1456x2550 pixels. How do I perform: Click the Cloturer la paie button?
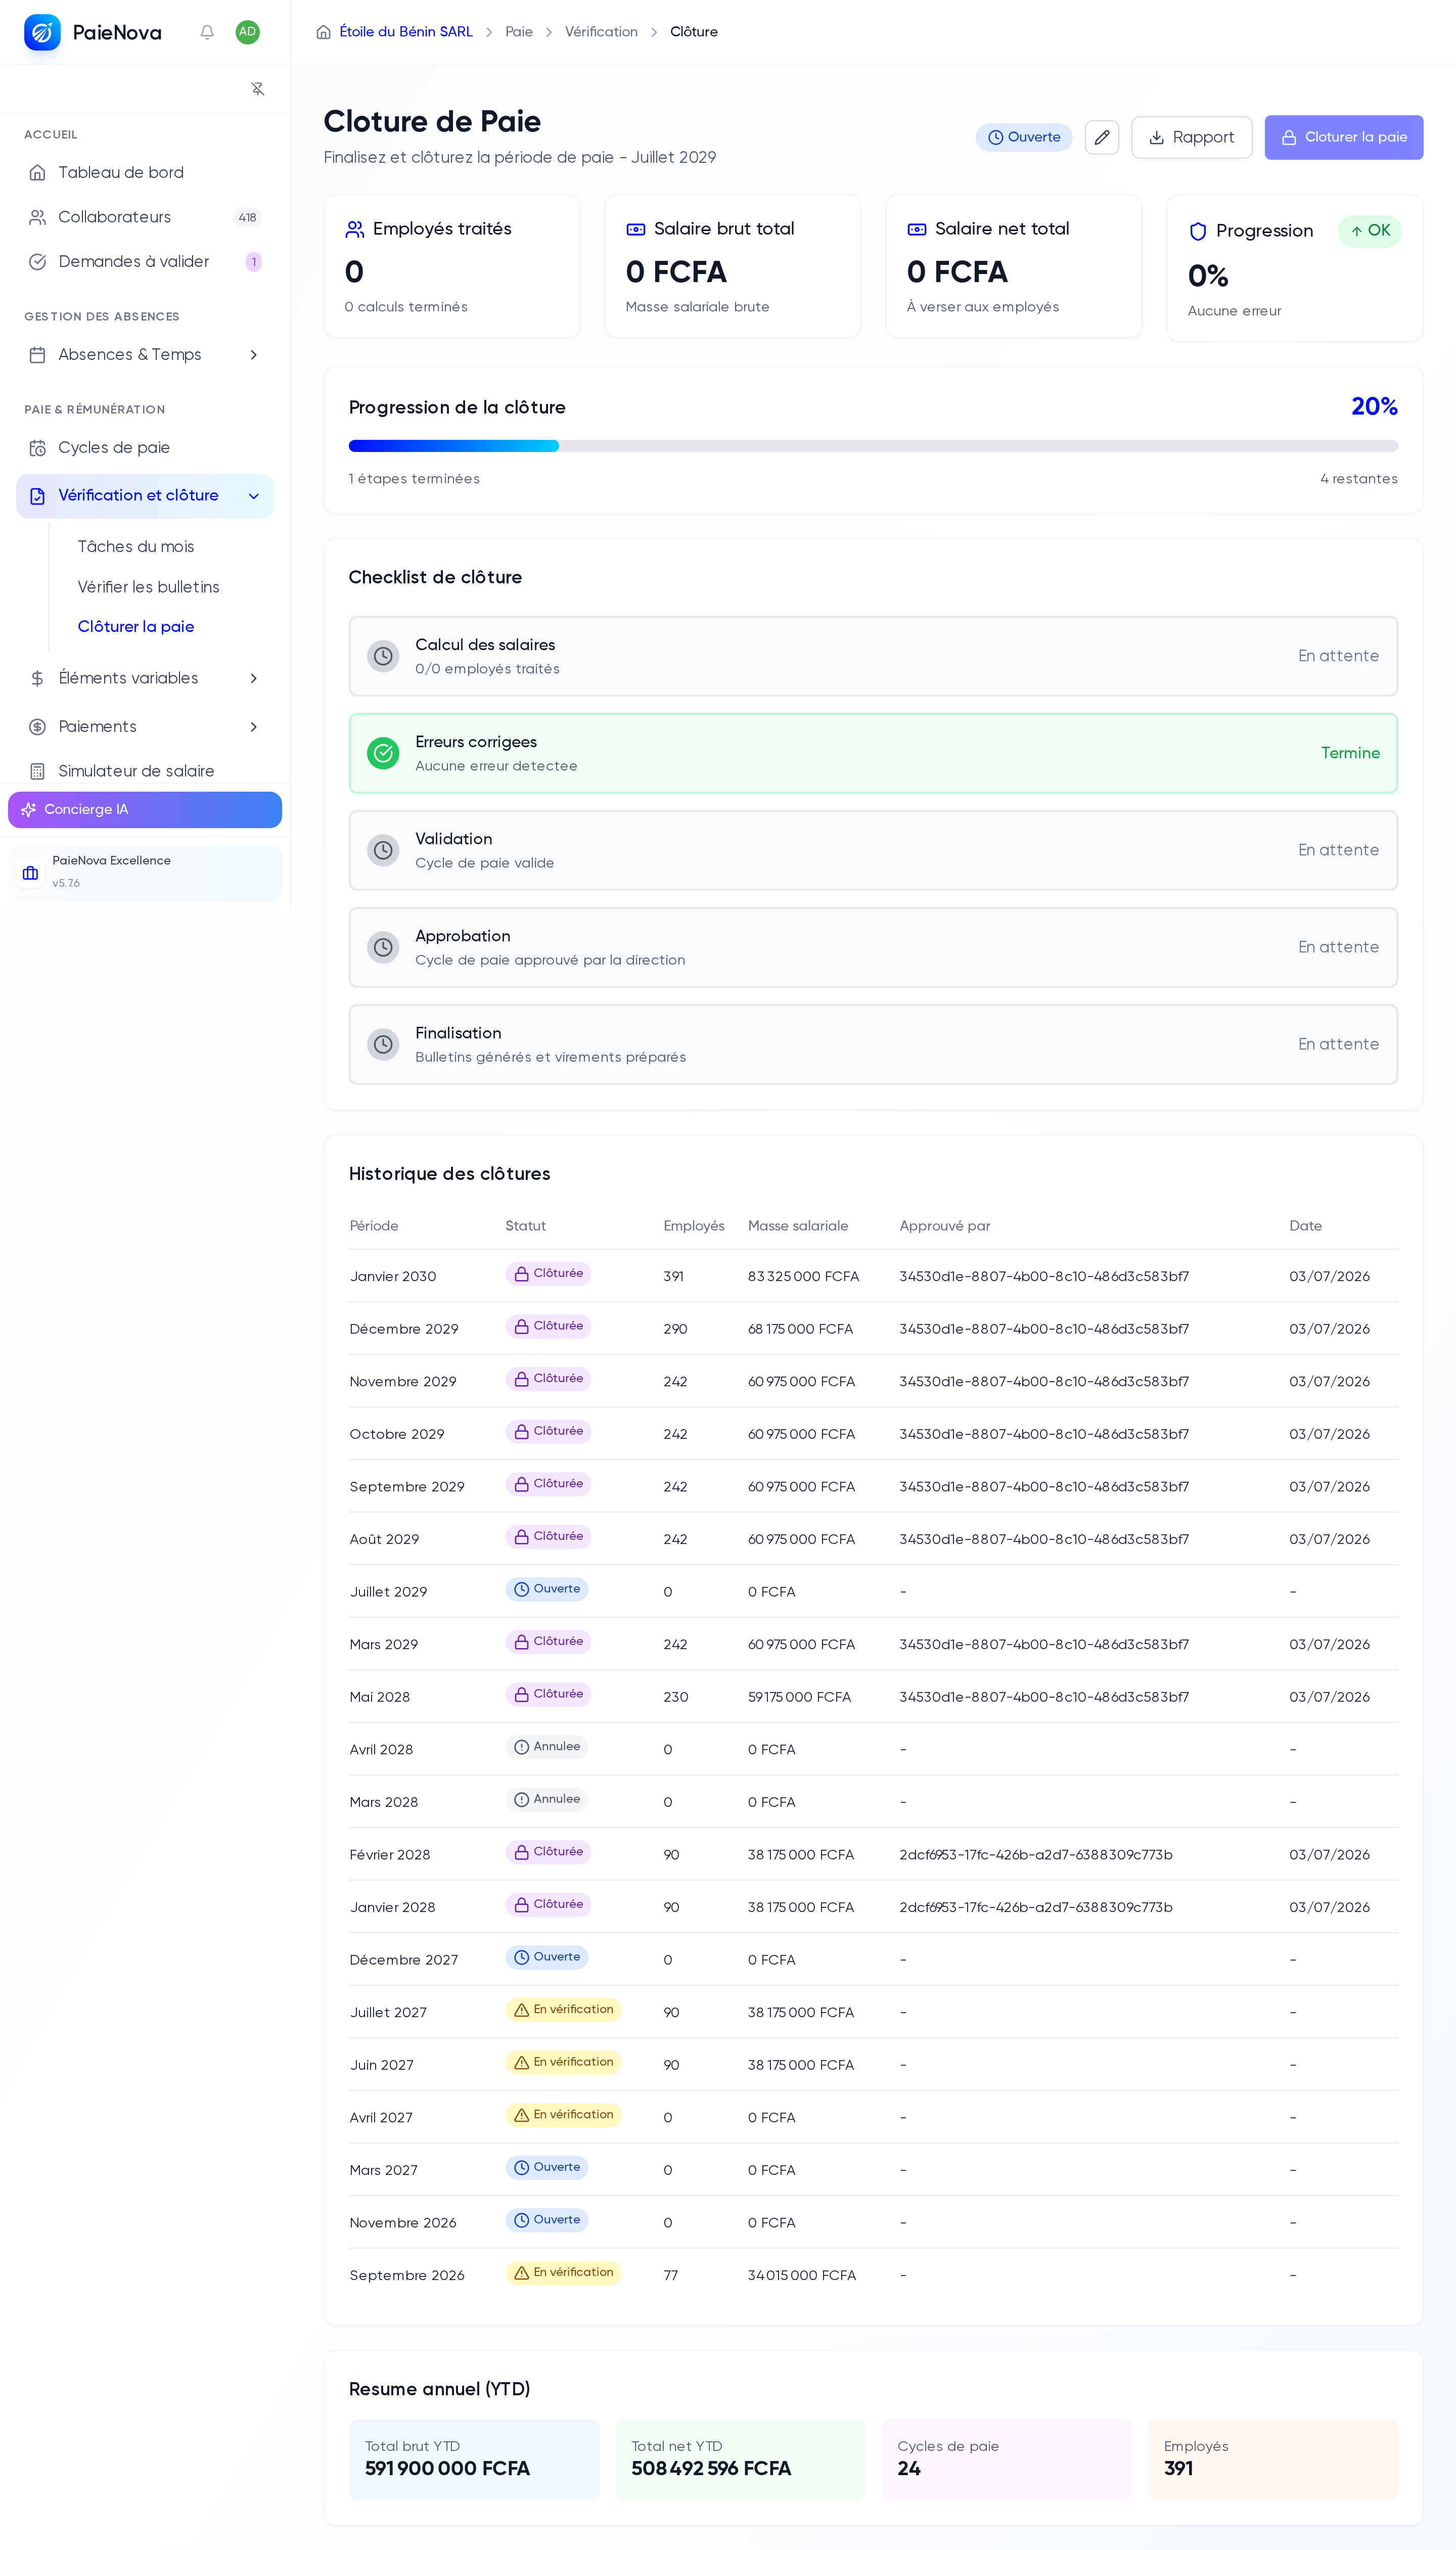pos(1343,137)
